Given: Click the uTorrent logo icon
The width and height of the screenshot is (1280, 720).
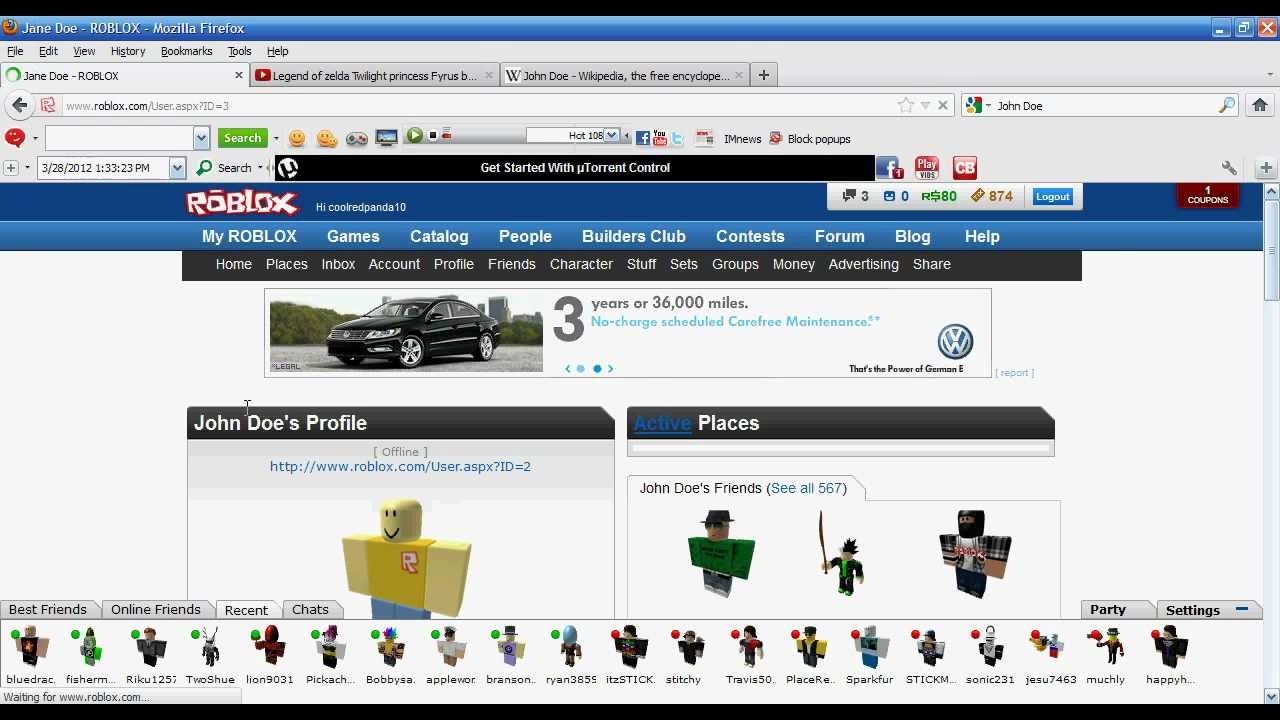Looking at the screenshot, I should pos(287,168).
